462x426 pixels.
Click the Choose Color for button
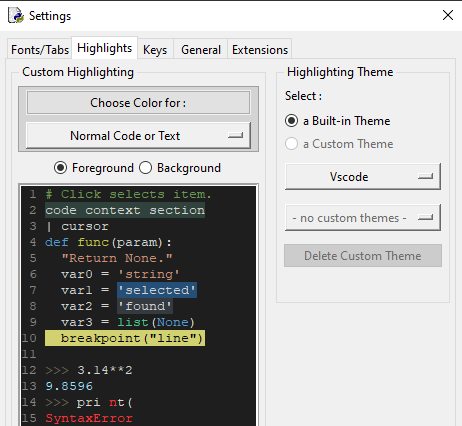[138, 103]
